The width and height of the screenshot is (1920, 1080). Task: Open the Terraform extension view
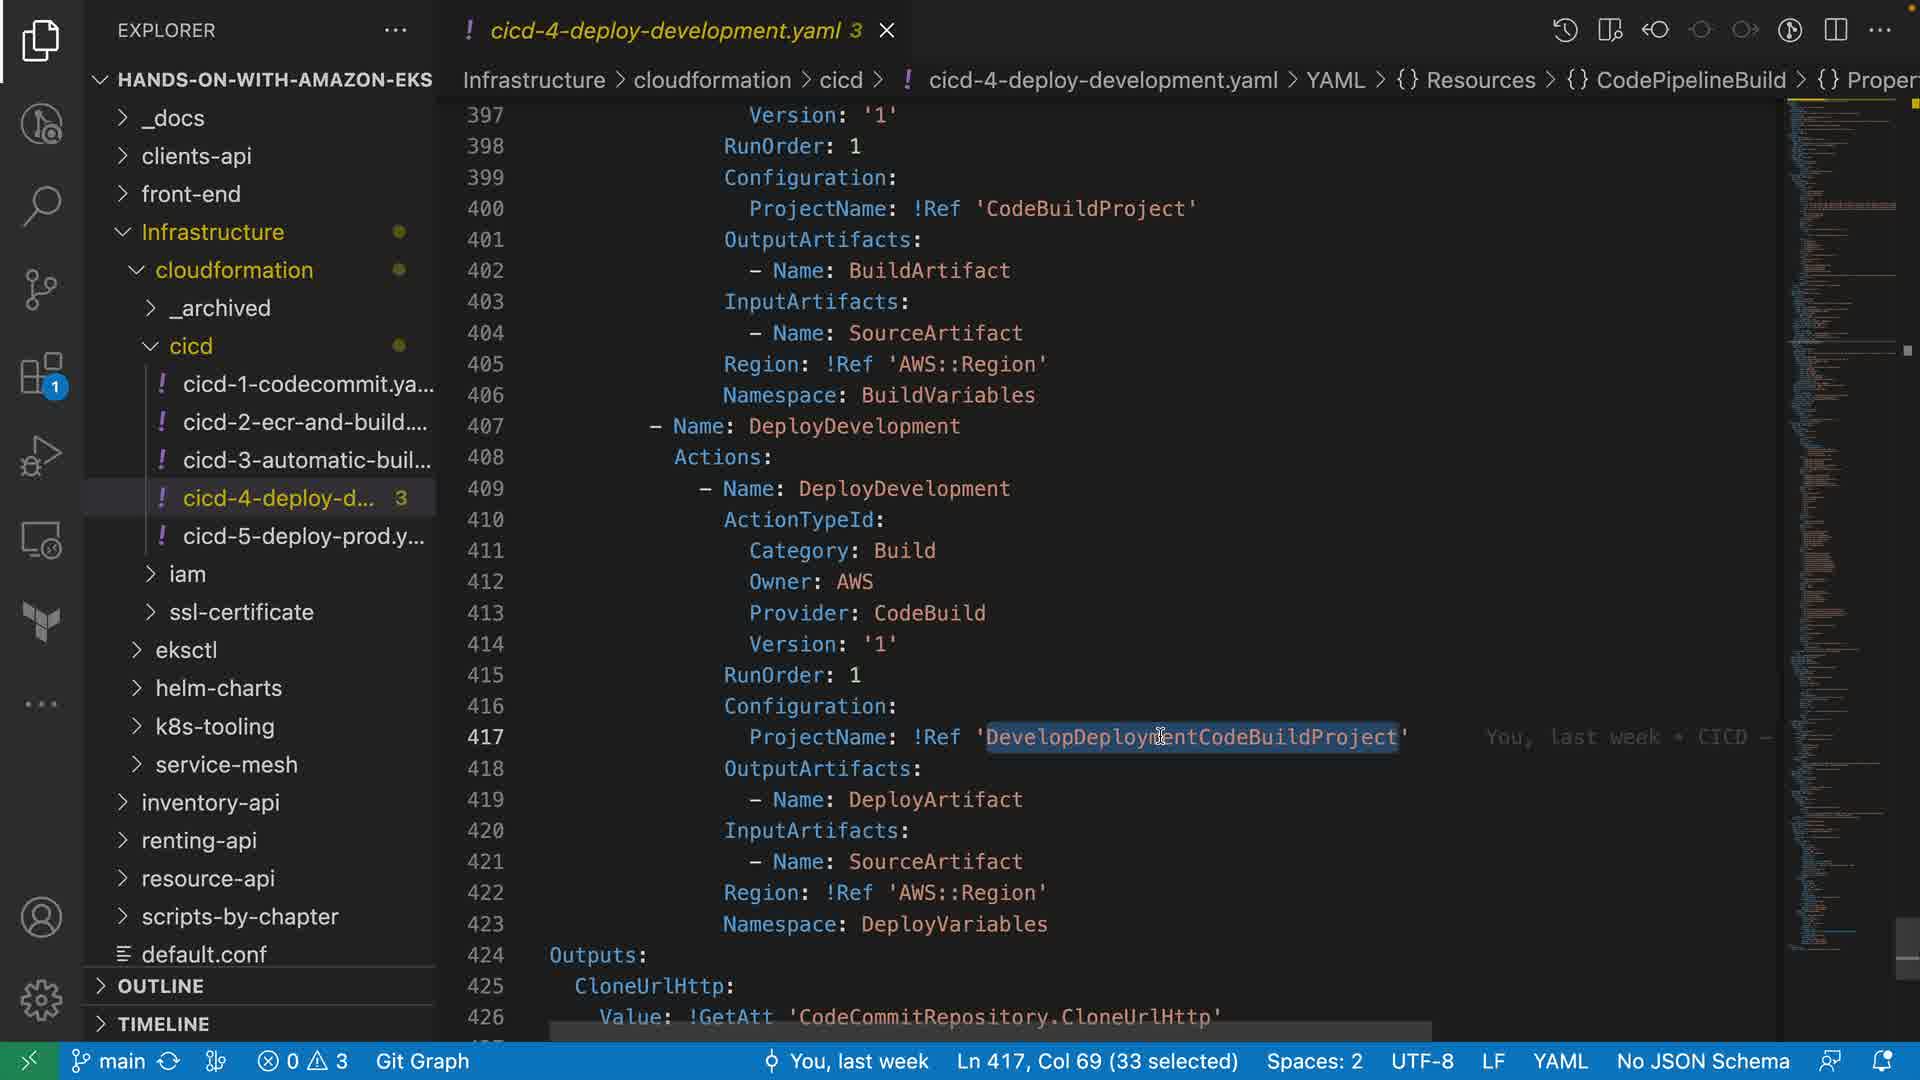(x=41, y=622)
